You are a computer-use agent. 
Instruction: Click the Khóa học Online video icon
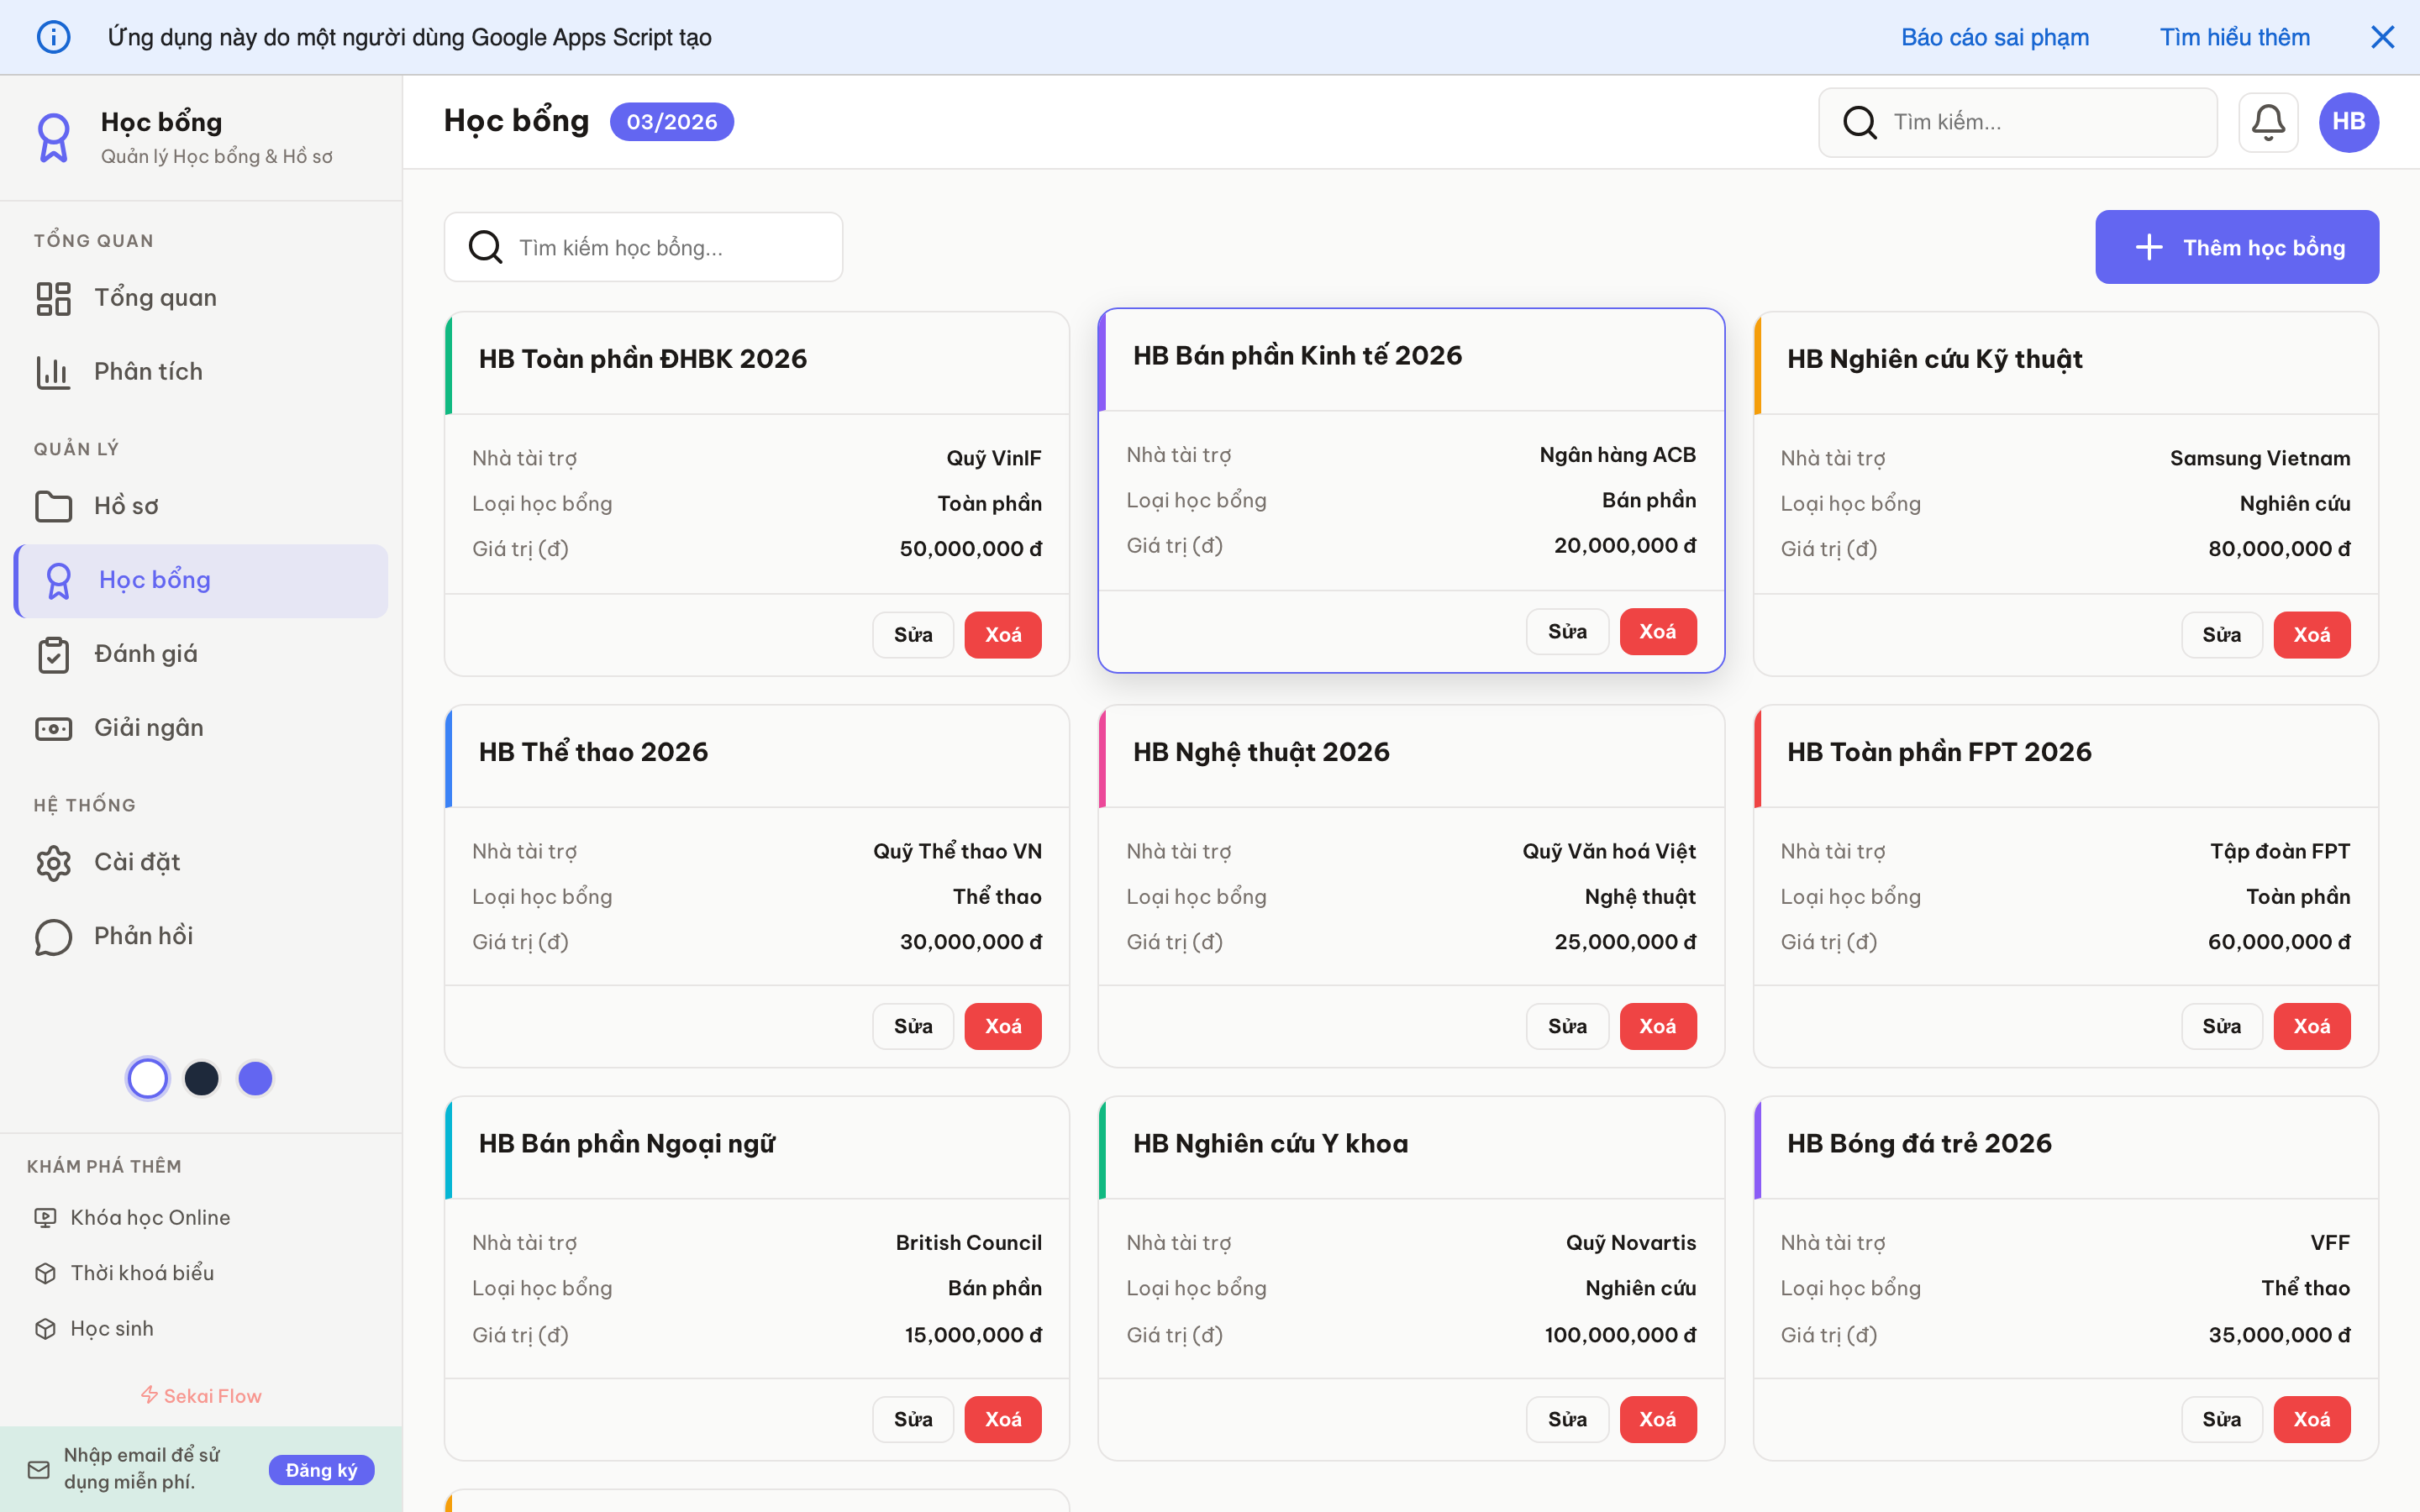pyautogui.click(x=46, y=1217)
